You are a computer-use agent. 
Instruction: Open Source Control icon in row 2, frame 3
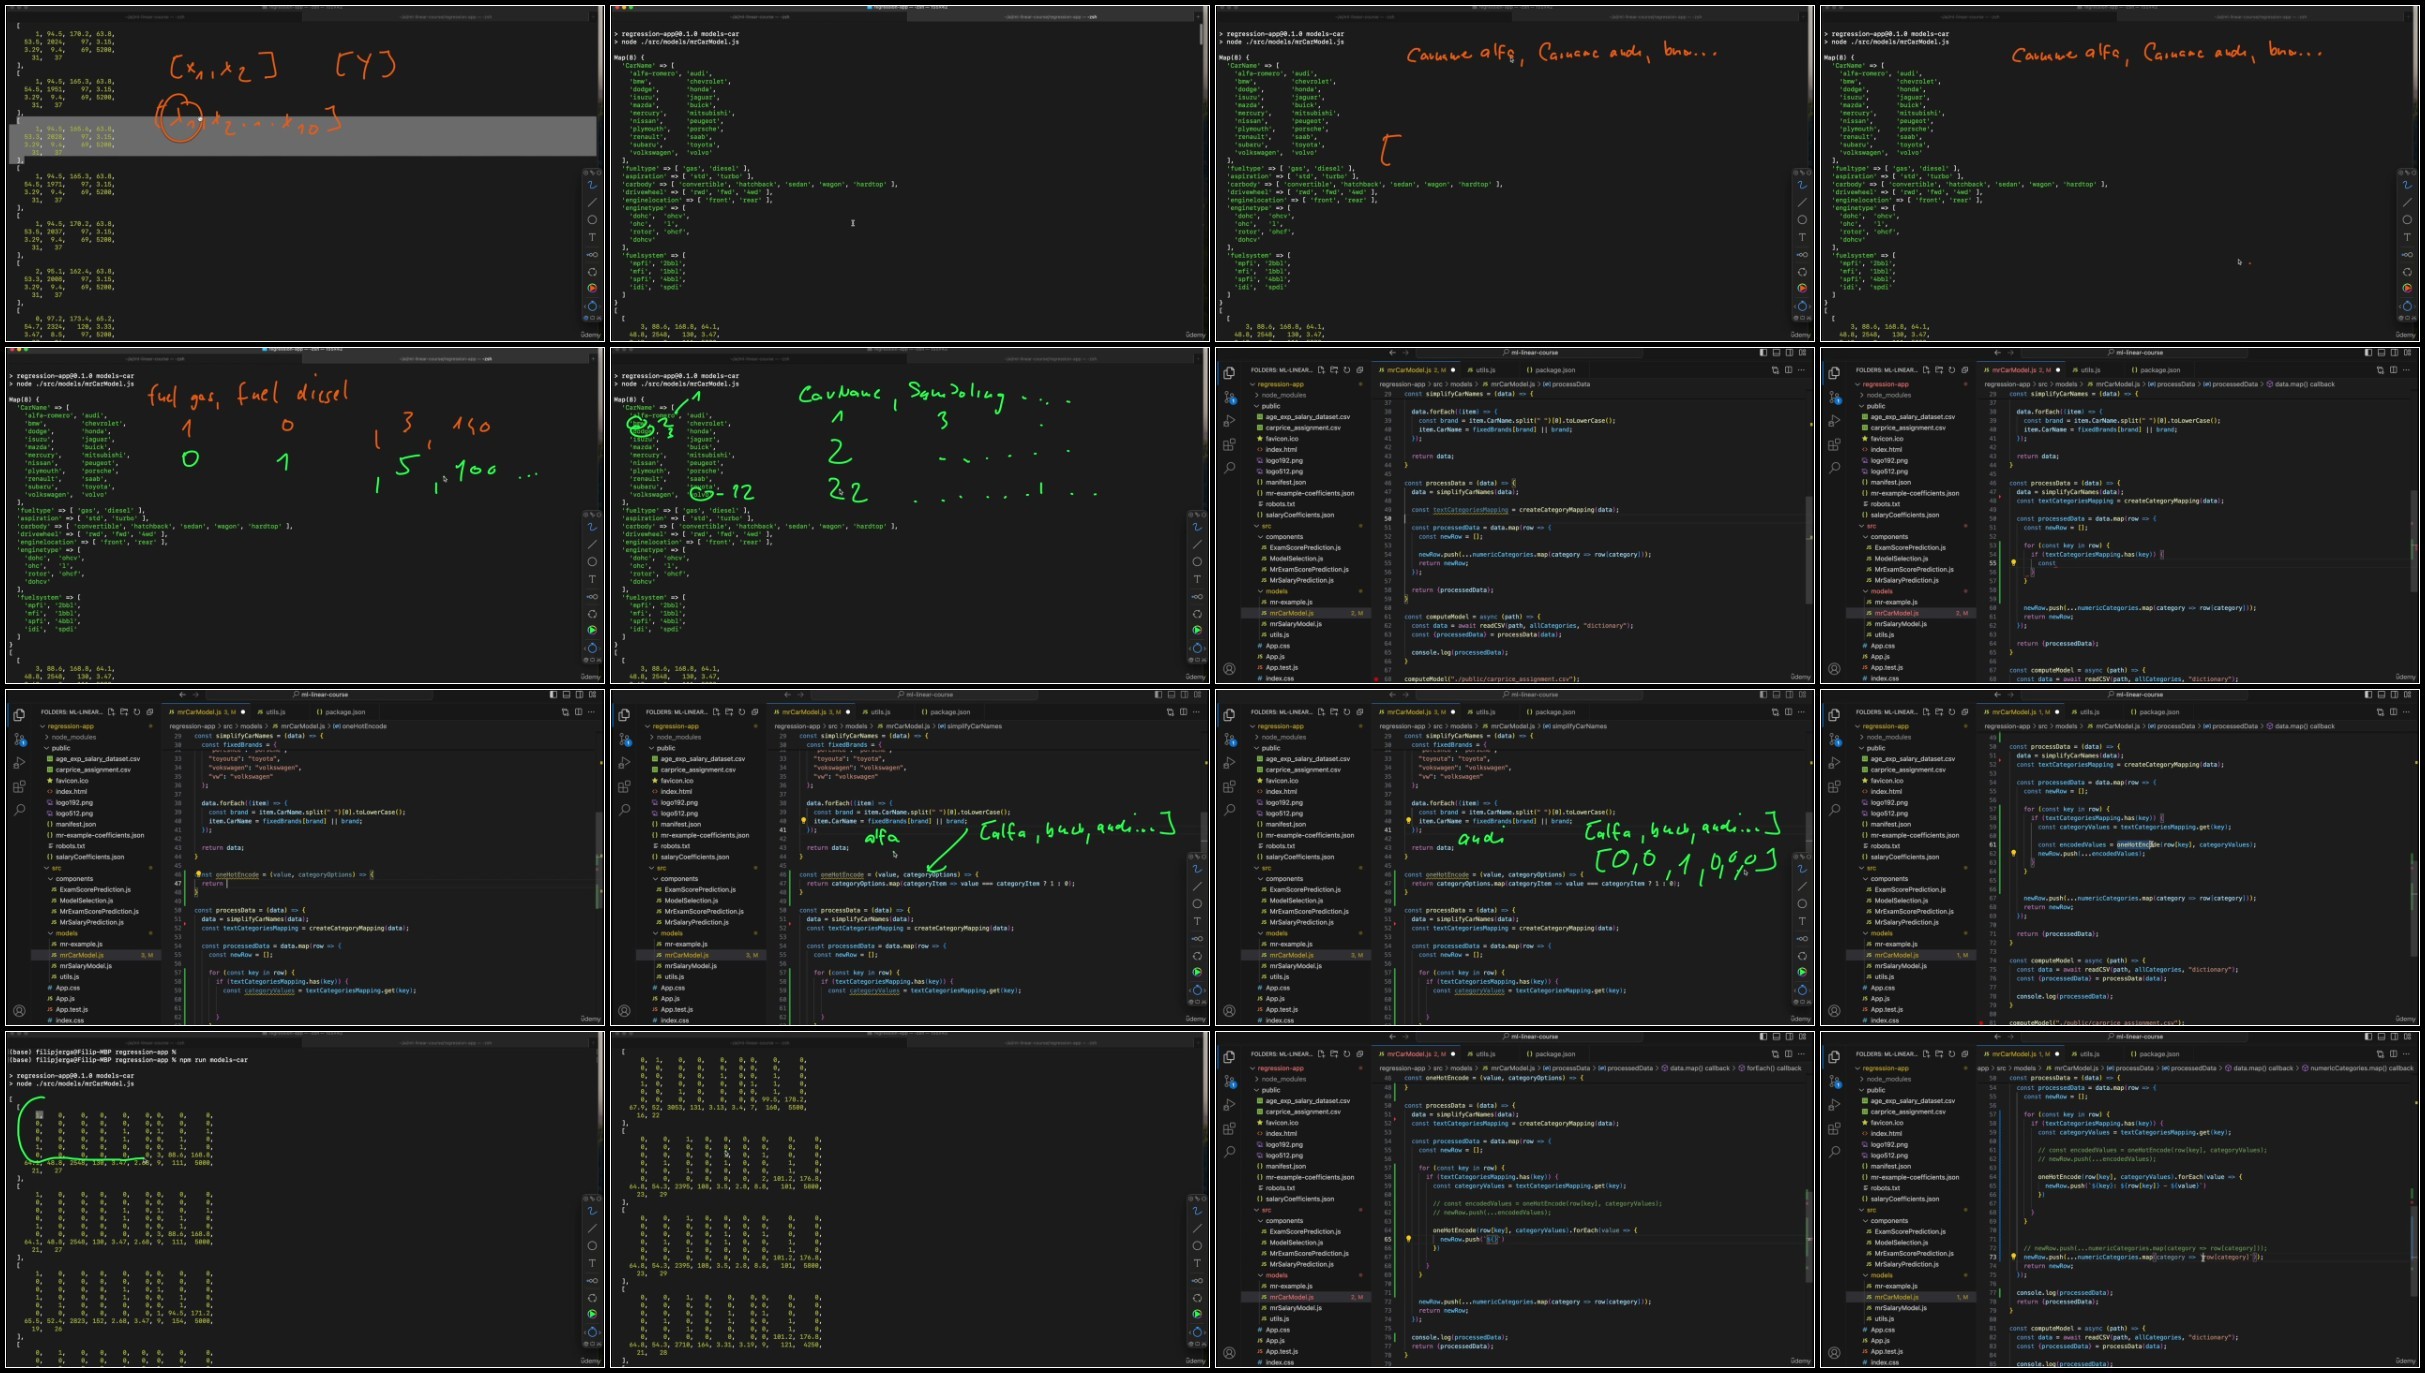(x=1229, y=397)
